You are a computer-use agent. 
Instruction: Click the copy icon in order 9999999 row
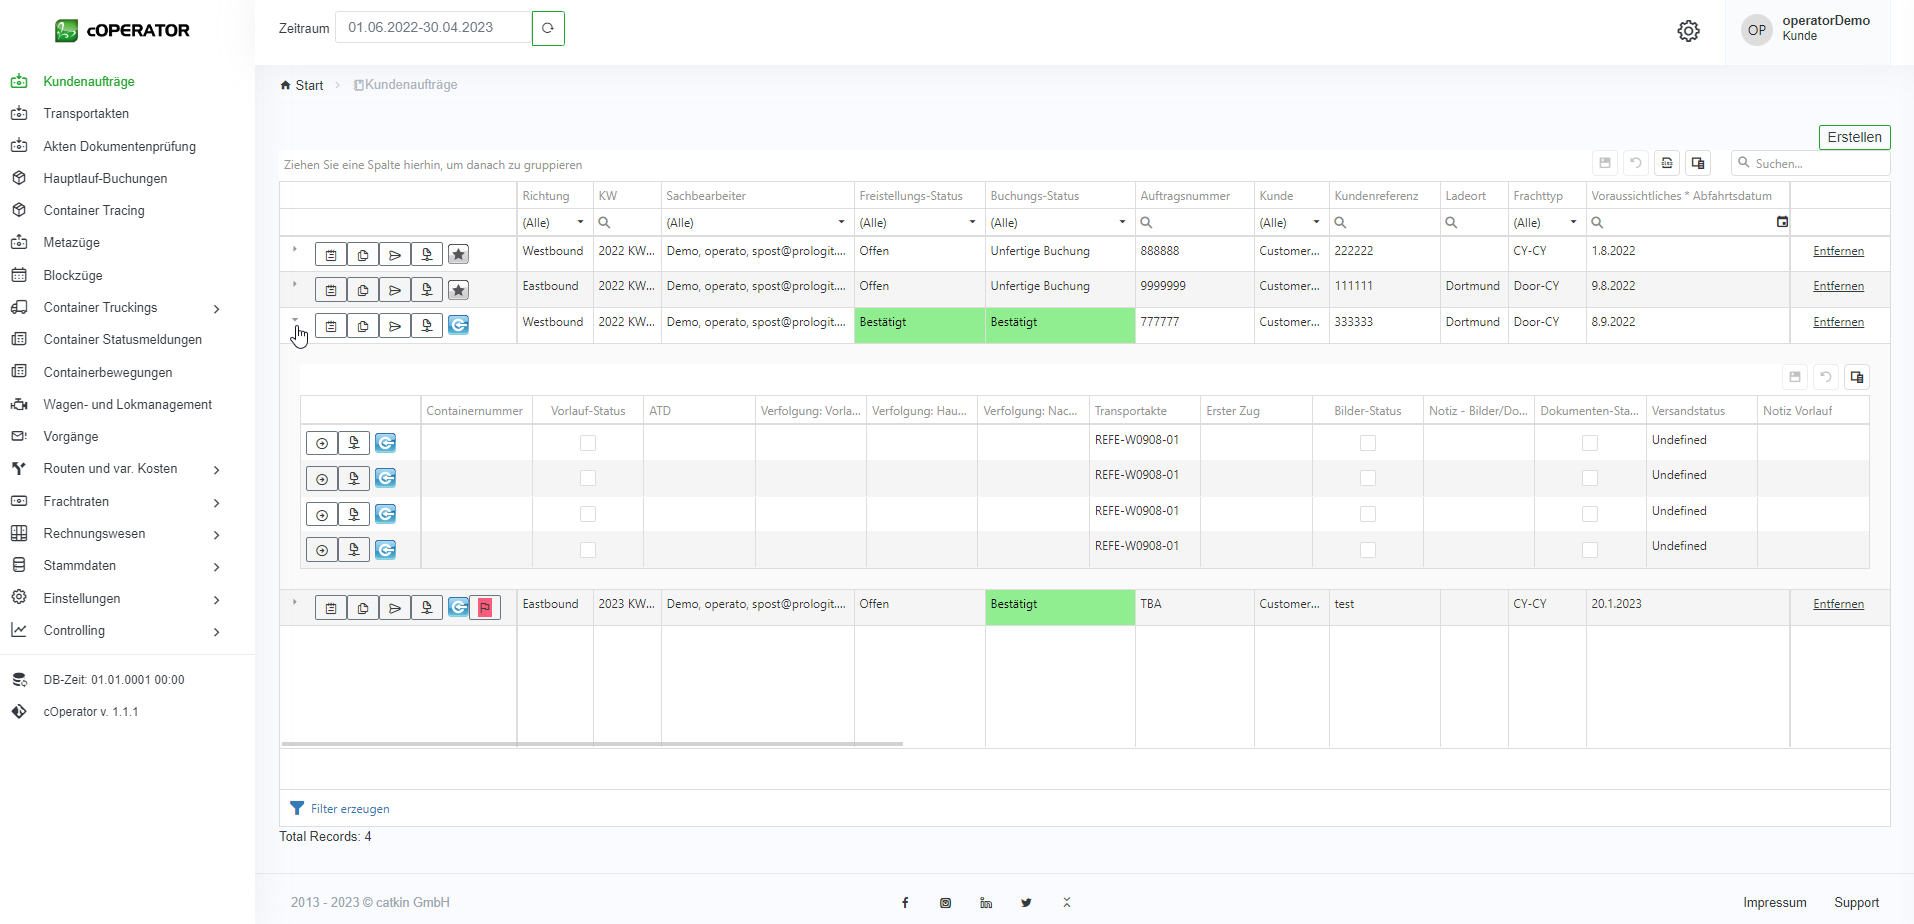pos(363,291)
